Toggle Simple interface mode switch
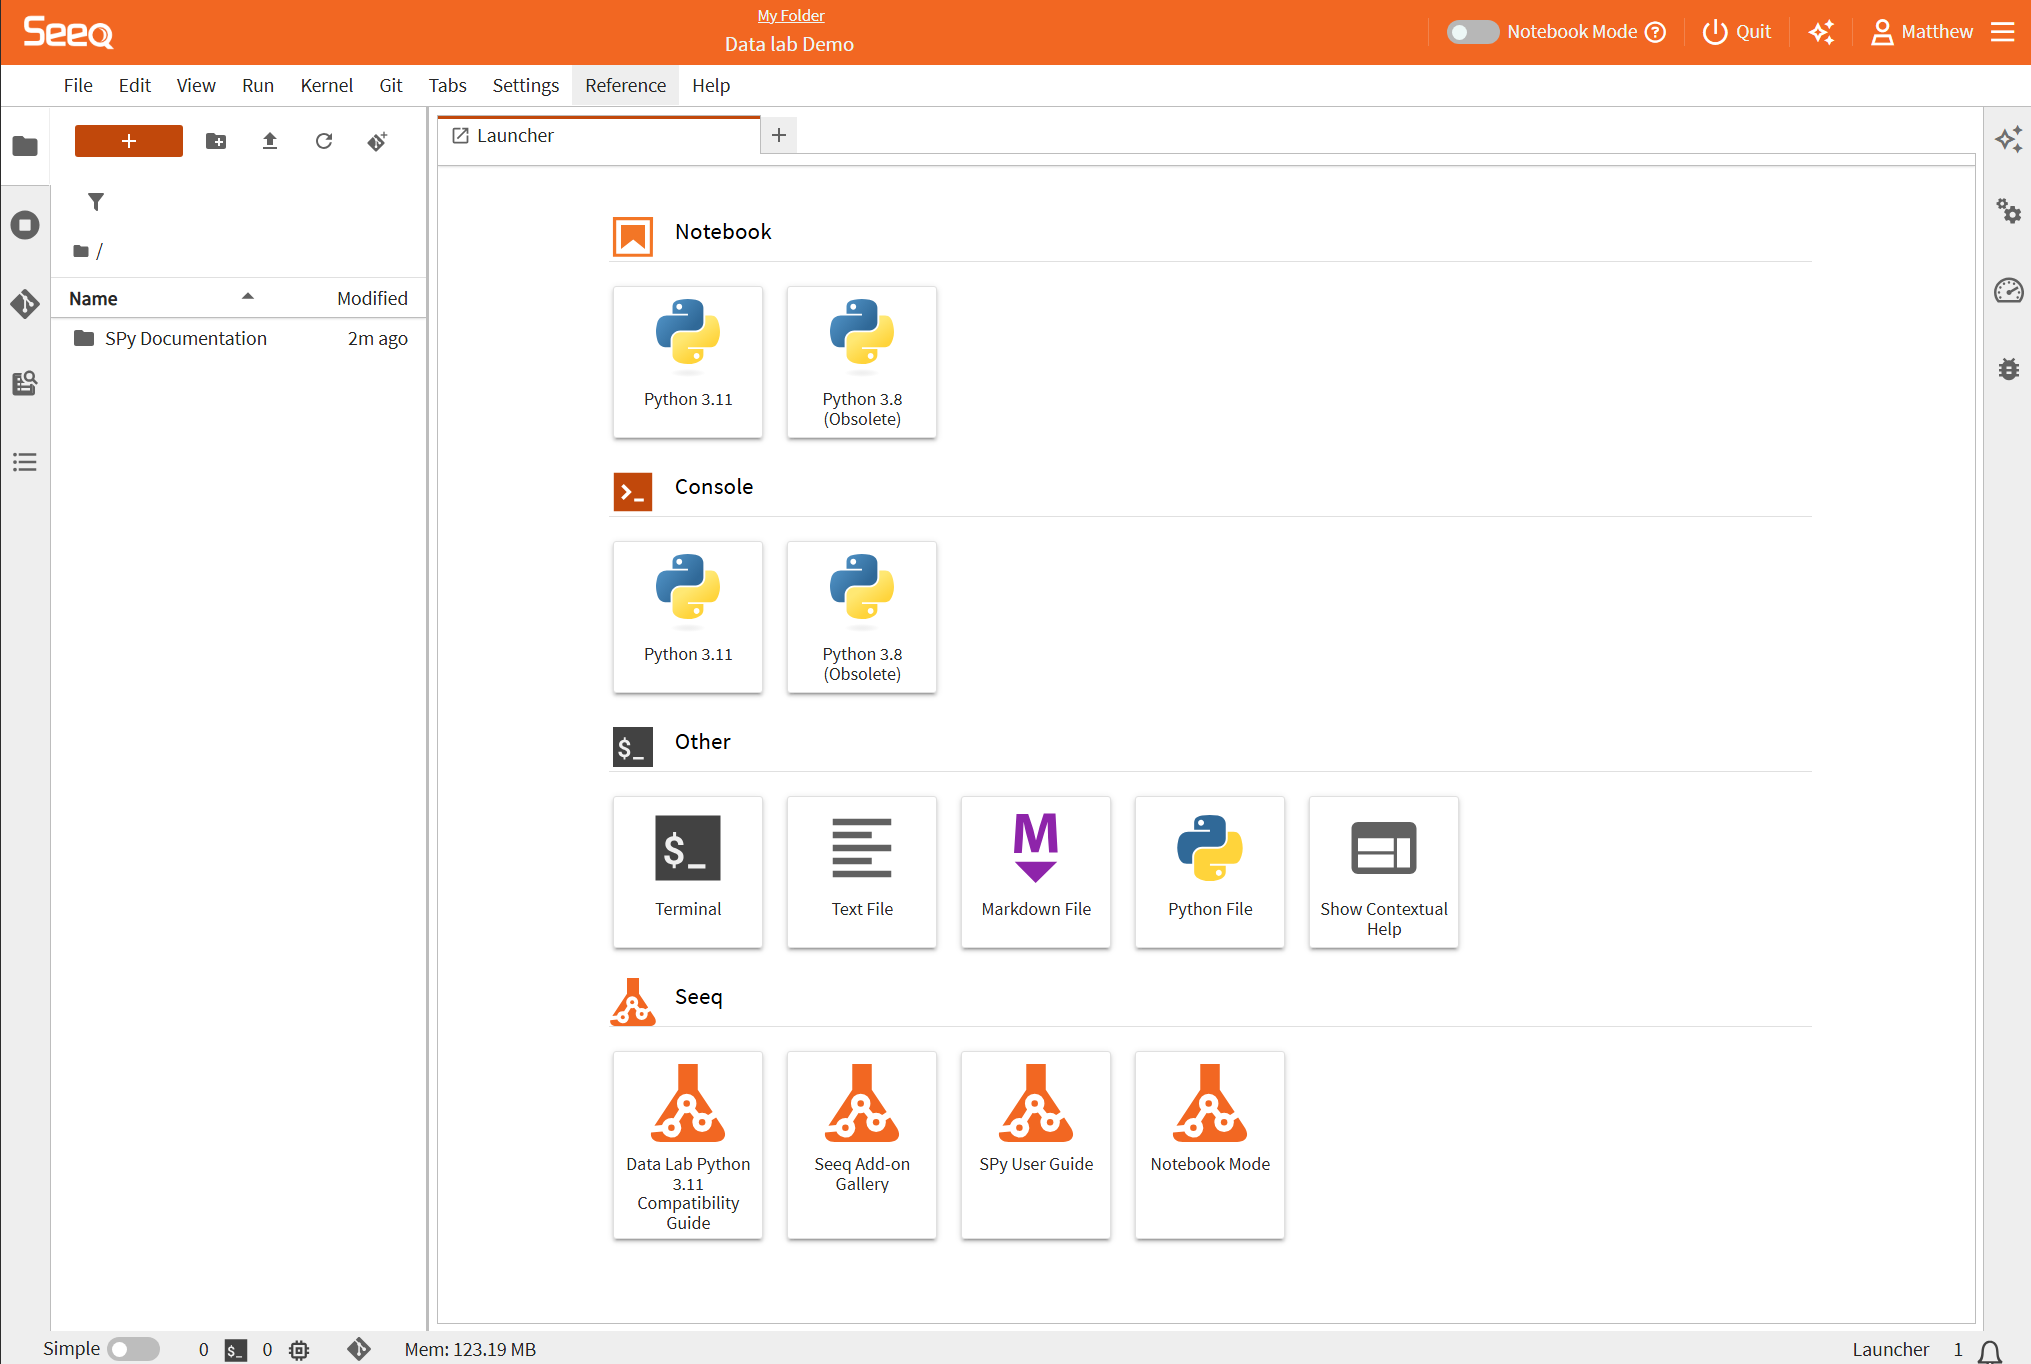Screen dimensions: 2031x1364 [133, 1349]
